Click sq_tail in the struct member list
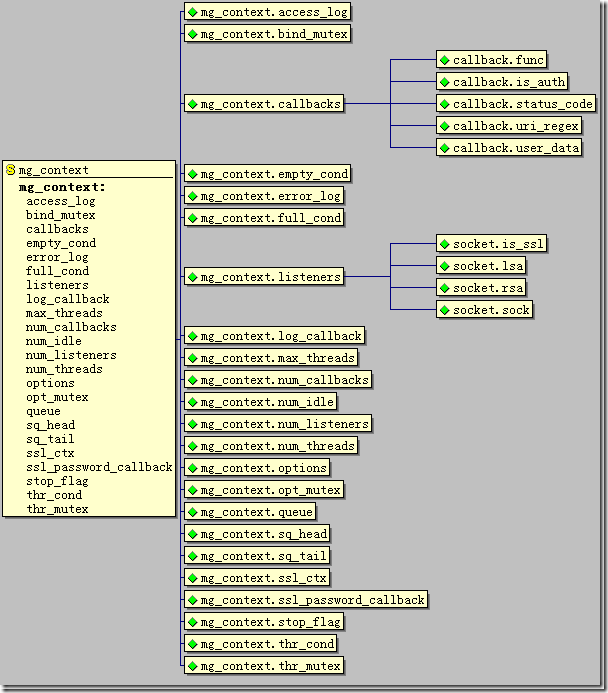Image resolution: width=608 pixels, height=693 pixels. click(50, 439)
